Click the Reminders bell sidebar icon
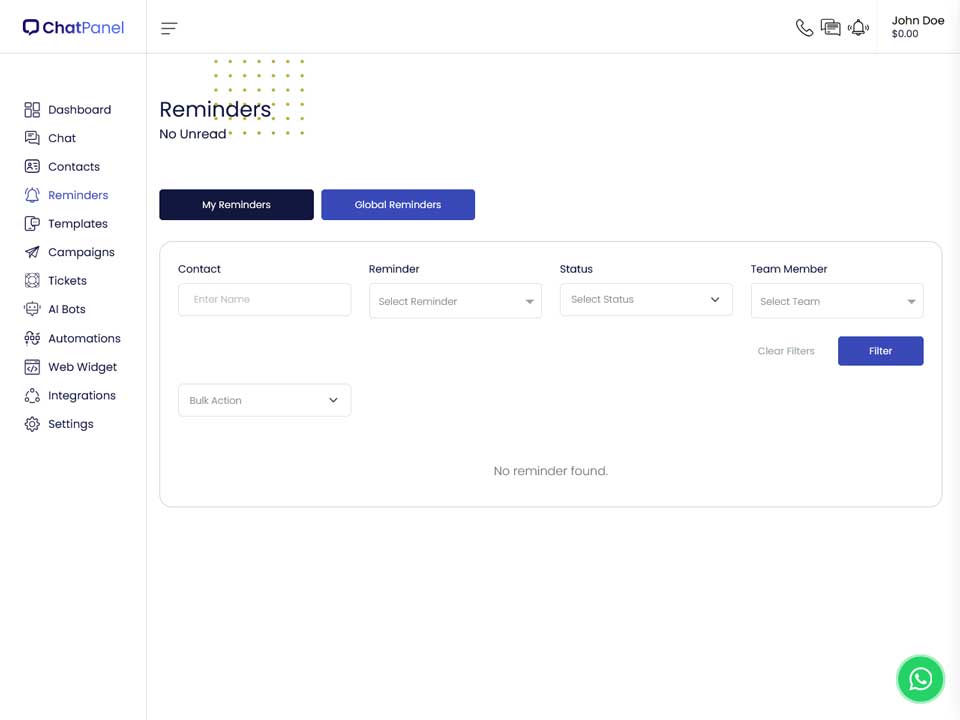The width and height of the screenshot is (960, 720). (32, 195)
